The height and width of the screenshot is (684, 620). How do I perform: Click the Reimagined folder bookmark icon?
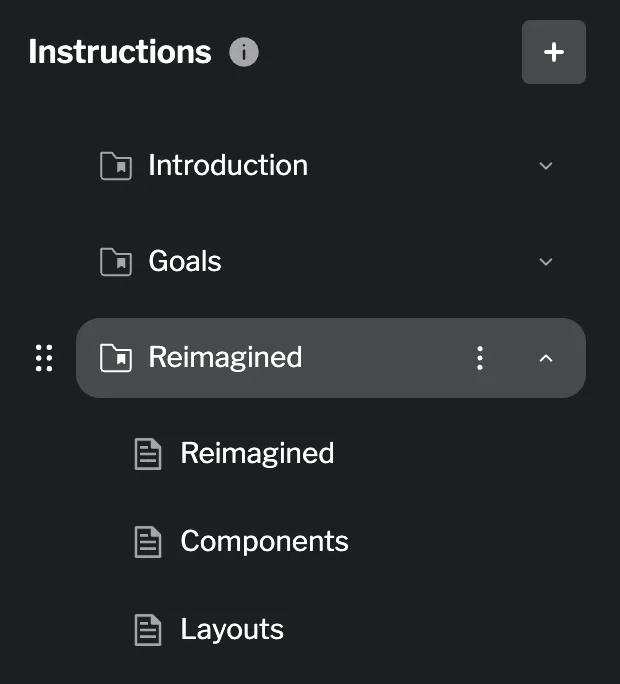[x=116, y=358]
